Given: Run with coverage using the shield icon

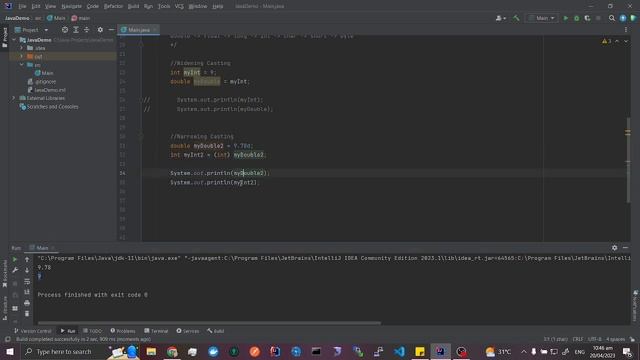Looking at the screenshot, I should click(587, 18).
